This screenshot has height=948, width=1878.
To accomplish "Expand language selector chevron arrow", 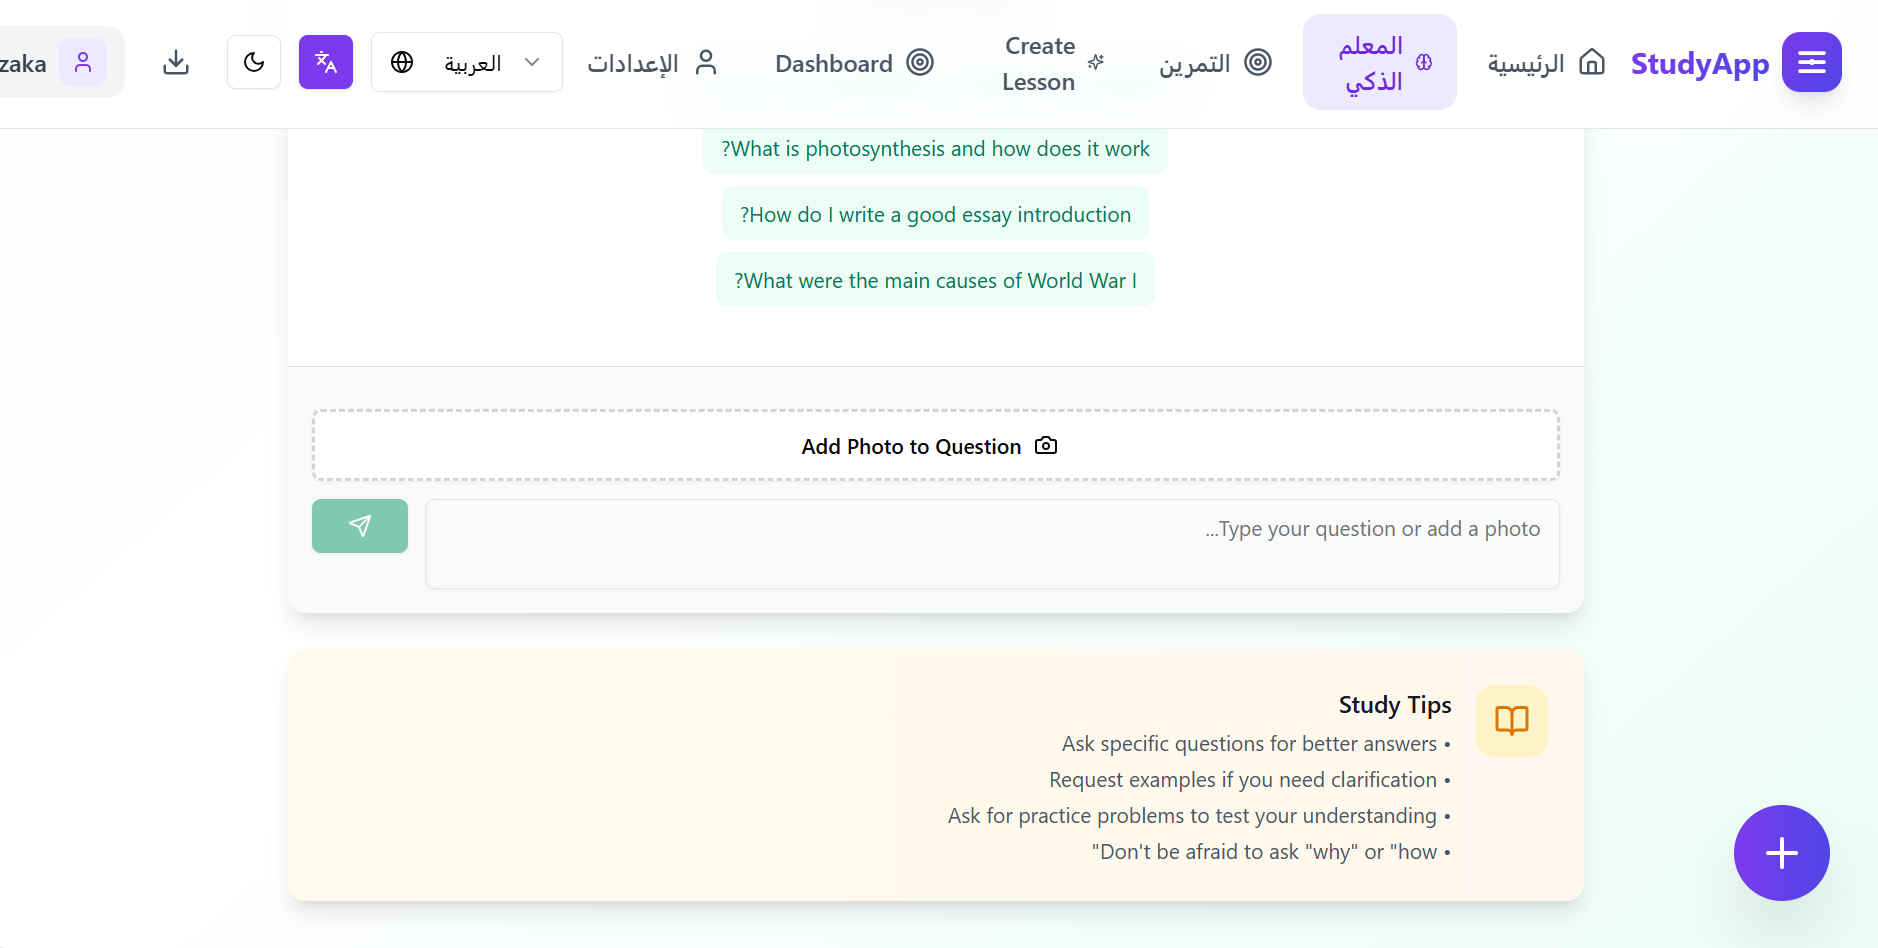I will [x=532, y=62].
